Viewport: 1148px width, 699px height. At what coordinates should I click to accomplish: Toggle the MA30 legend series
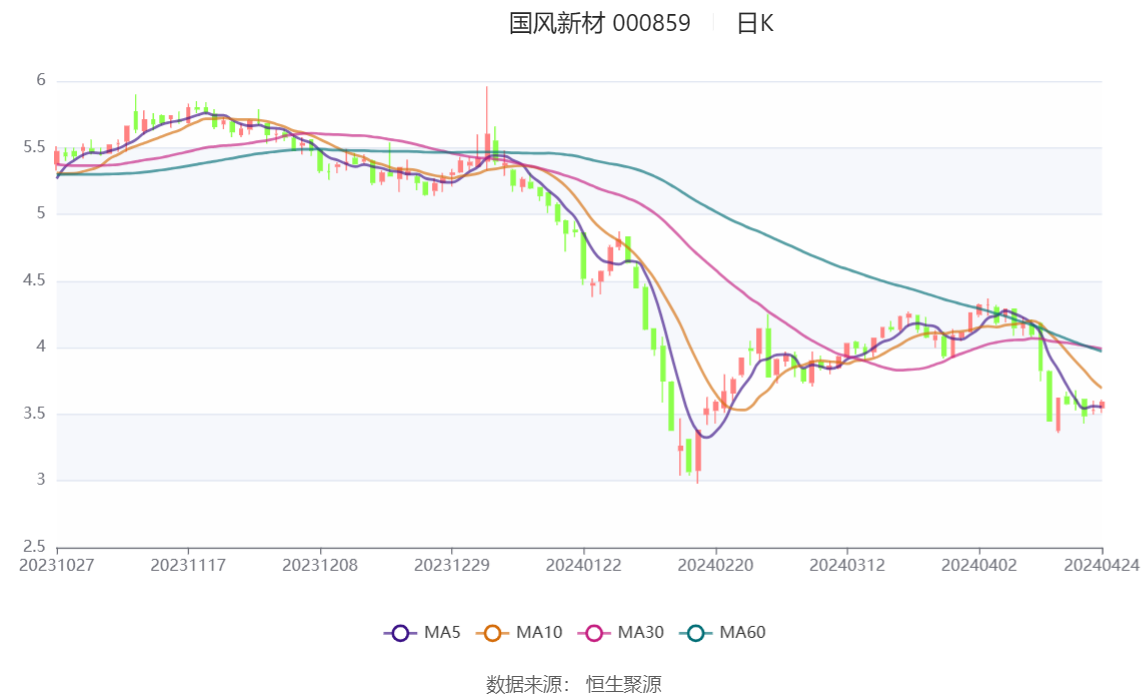click(621, 632)
